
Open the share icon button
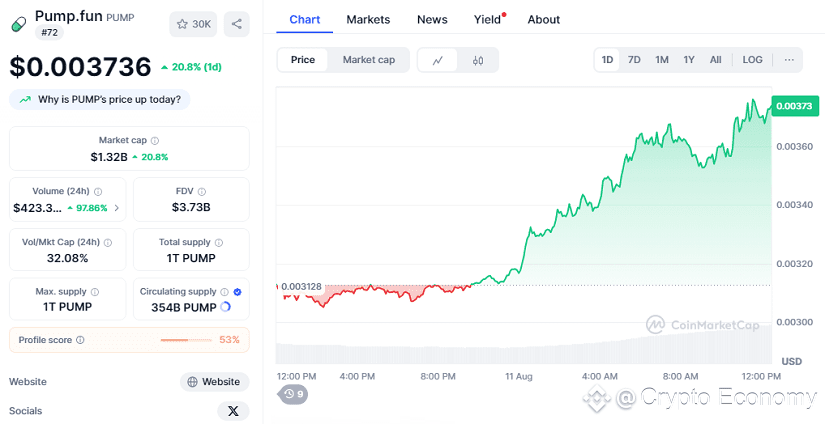pos(236,24)
